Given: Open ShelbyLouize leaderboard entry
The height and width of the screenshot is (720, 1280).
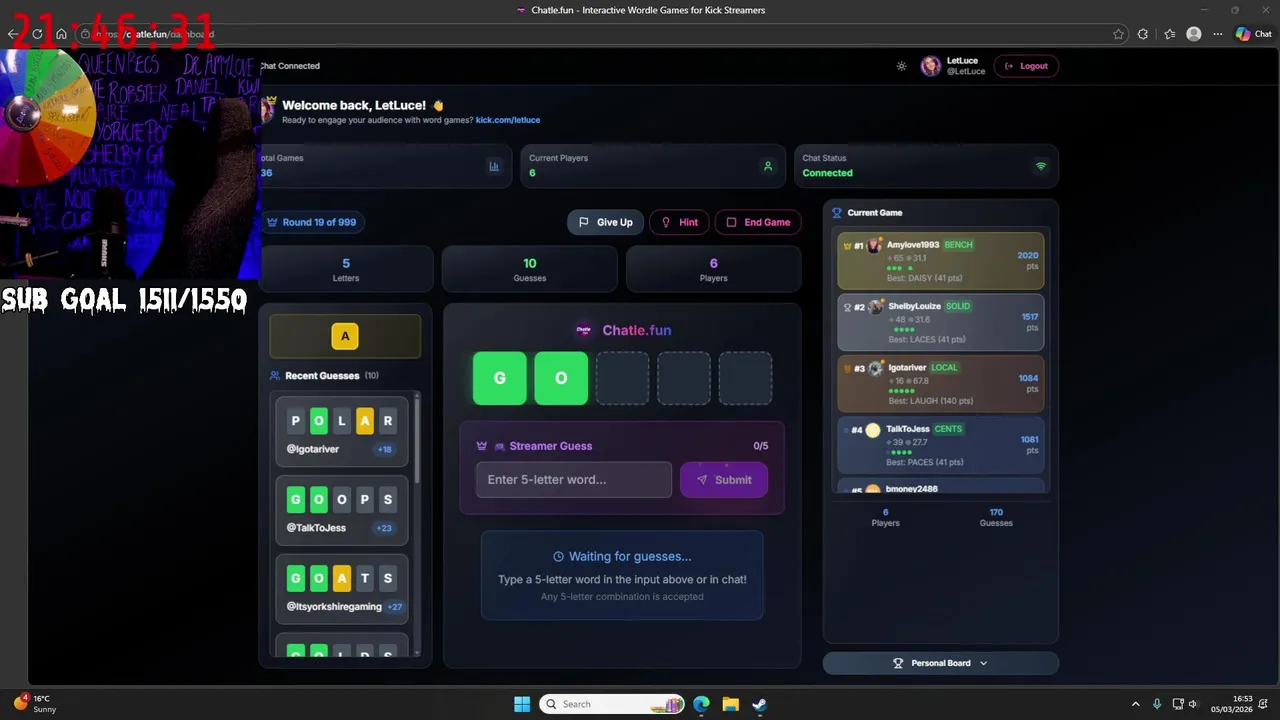Looking at the screenshot, I should tap(941, 323).
